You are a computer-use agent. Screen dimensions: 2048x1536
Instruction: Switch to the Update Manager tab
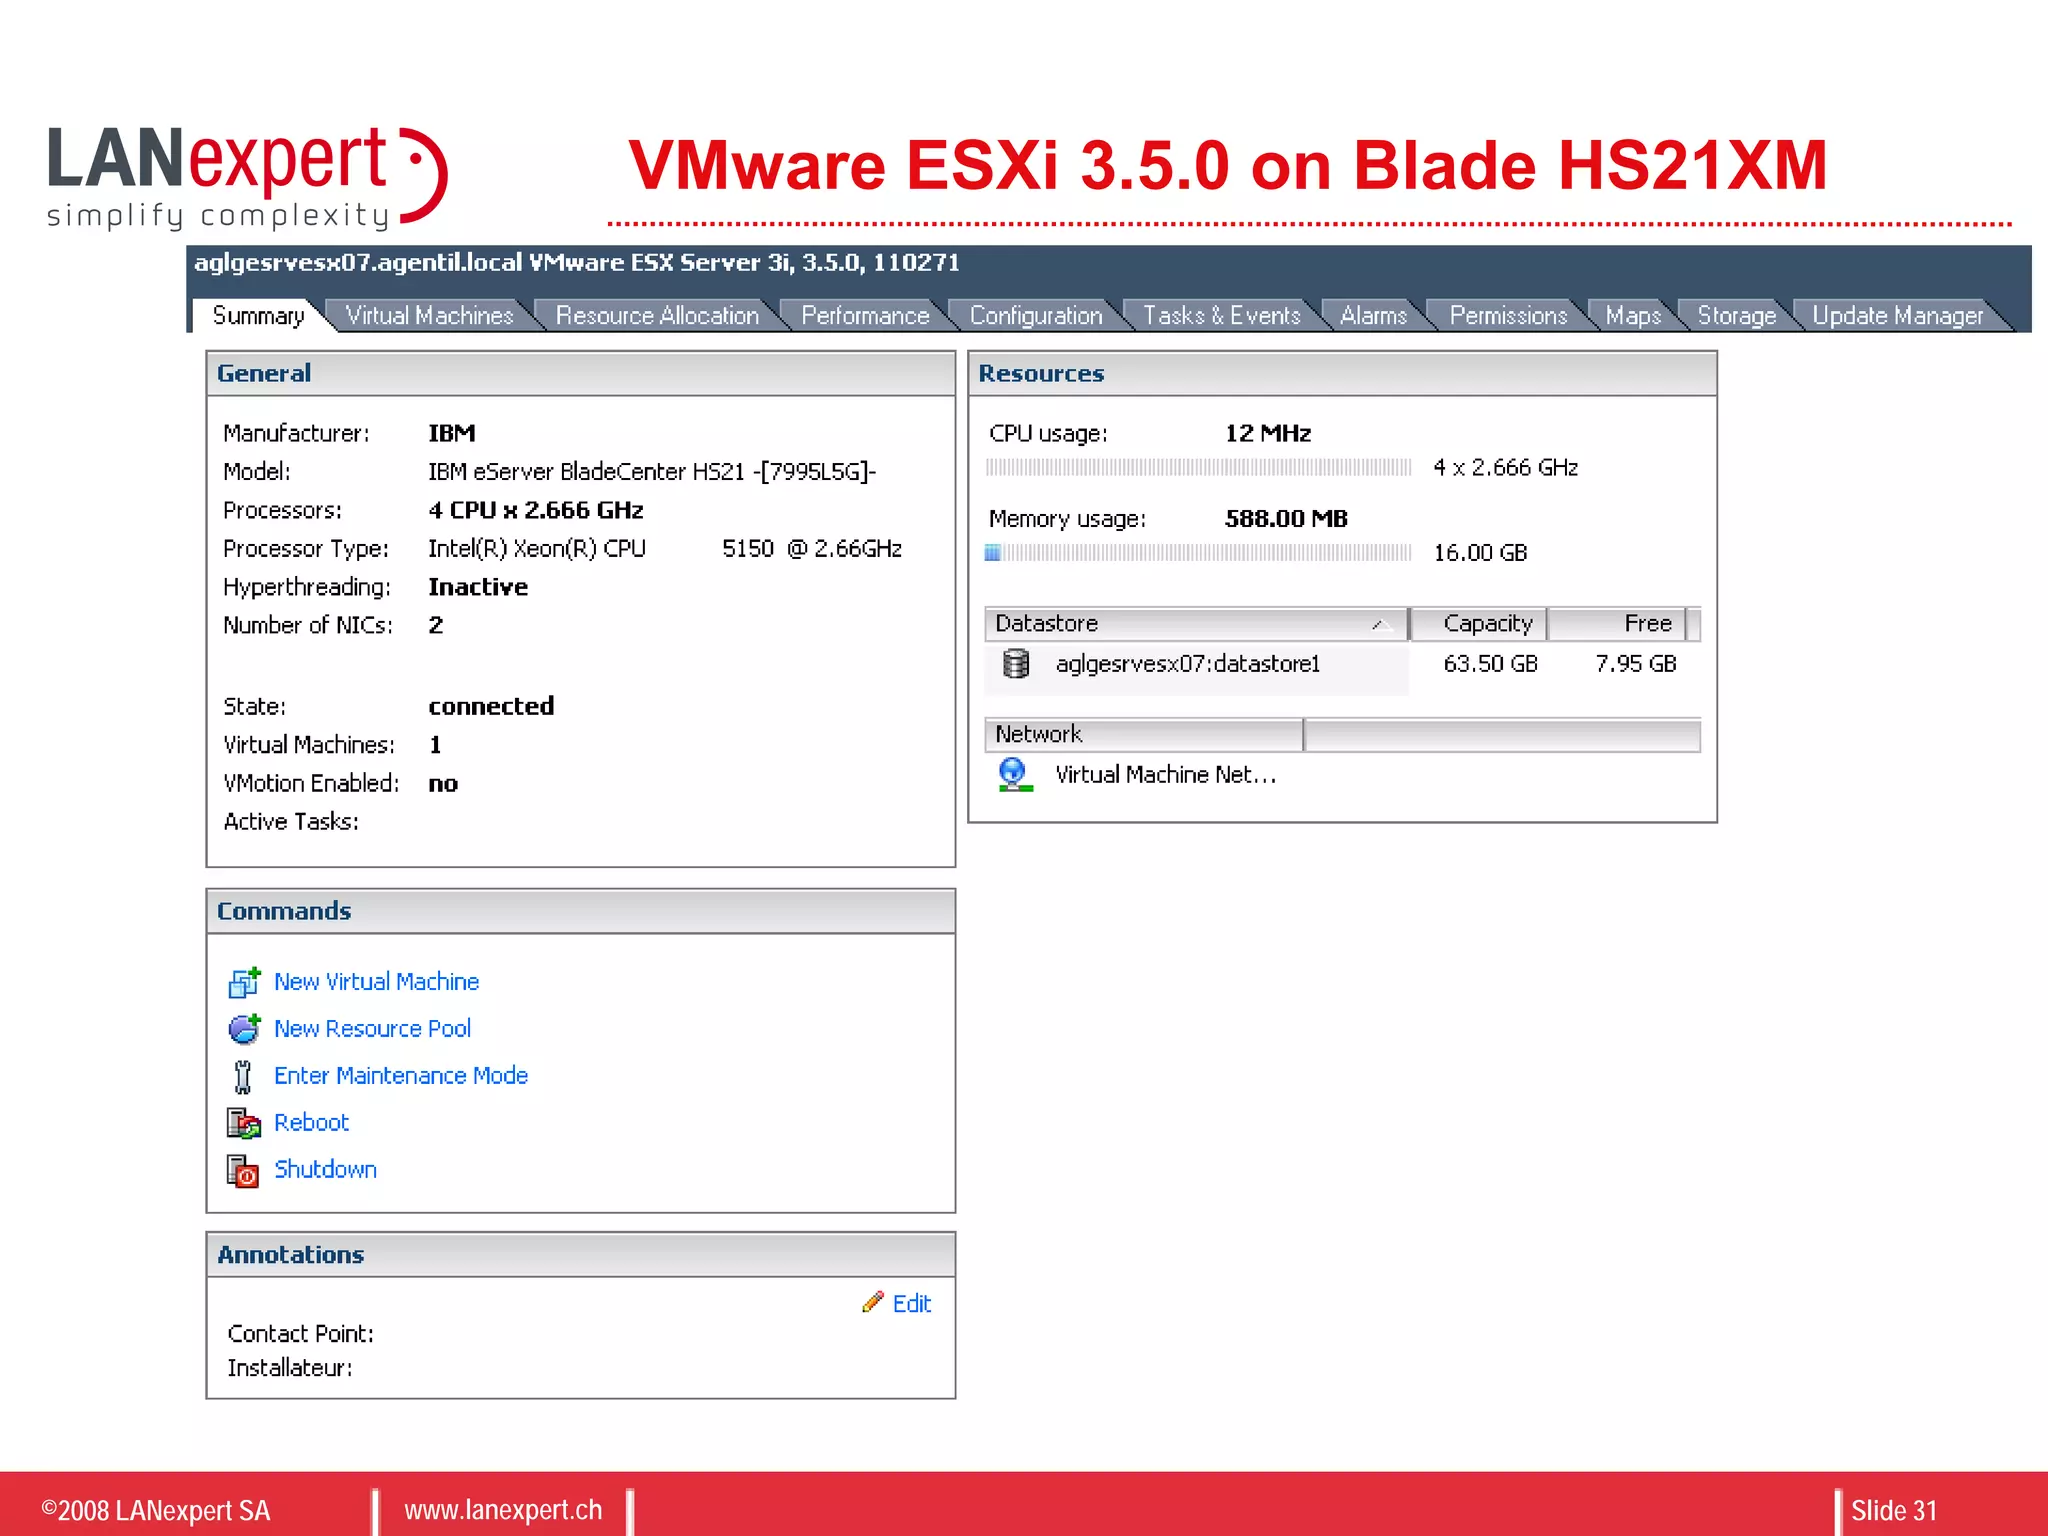(1897, 316)
